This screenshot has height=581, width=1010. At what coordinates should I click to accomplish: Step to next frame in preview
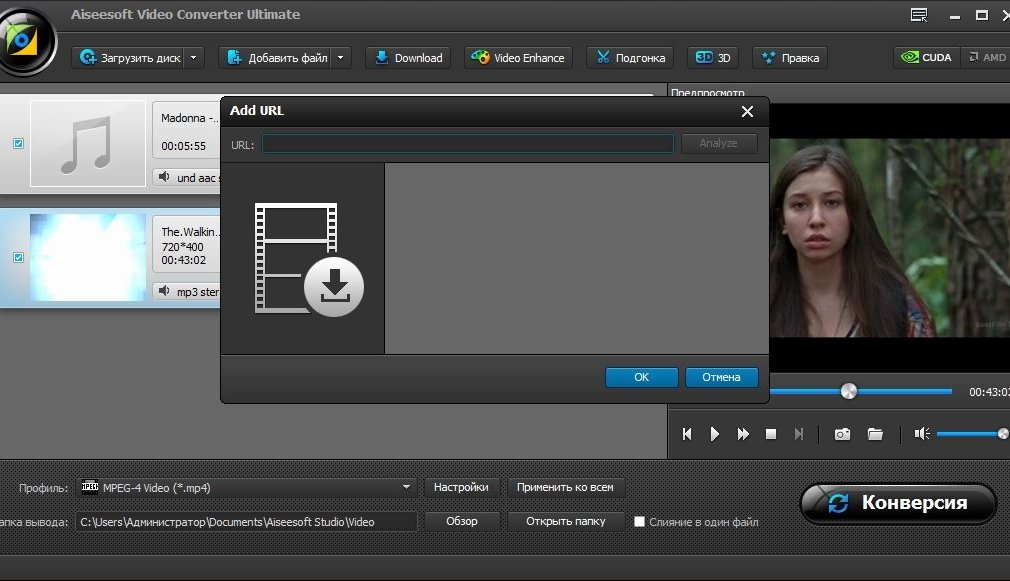pyautogui.click(x=799, y=434)
